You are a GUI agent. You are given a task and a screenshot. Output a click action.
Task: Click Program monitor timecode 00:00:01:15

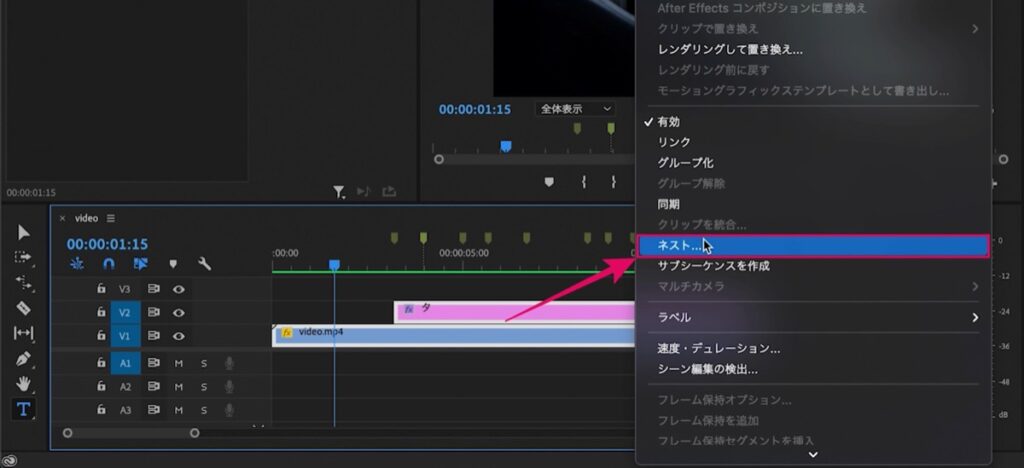(x=475, y=110)
